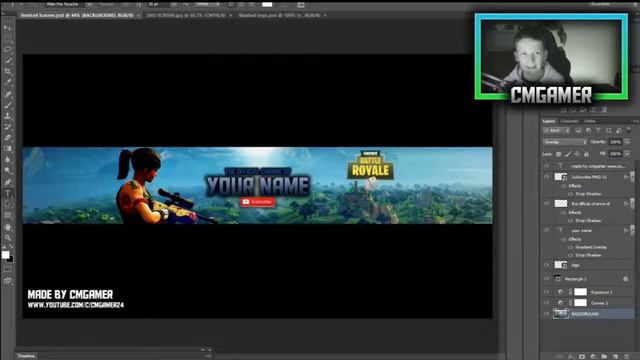Hide the Subscribe PNG layer
This screenshot has width=640, height=360.
[547, 177]
